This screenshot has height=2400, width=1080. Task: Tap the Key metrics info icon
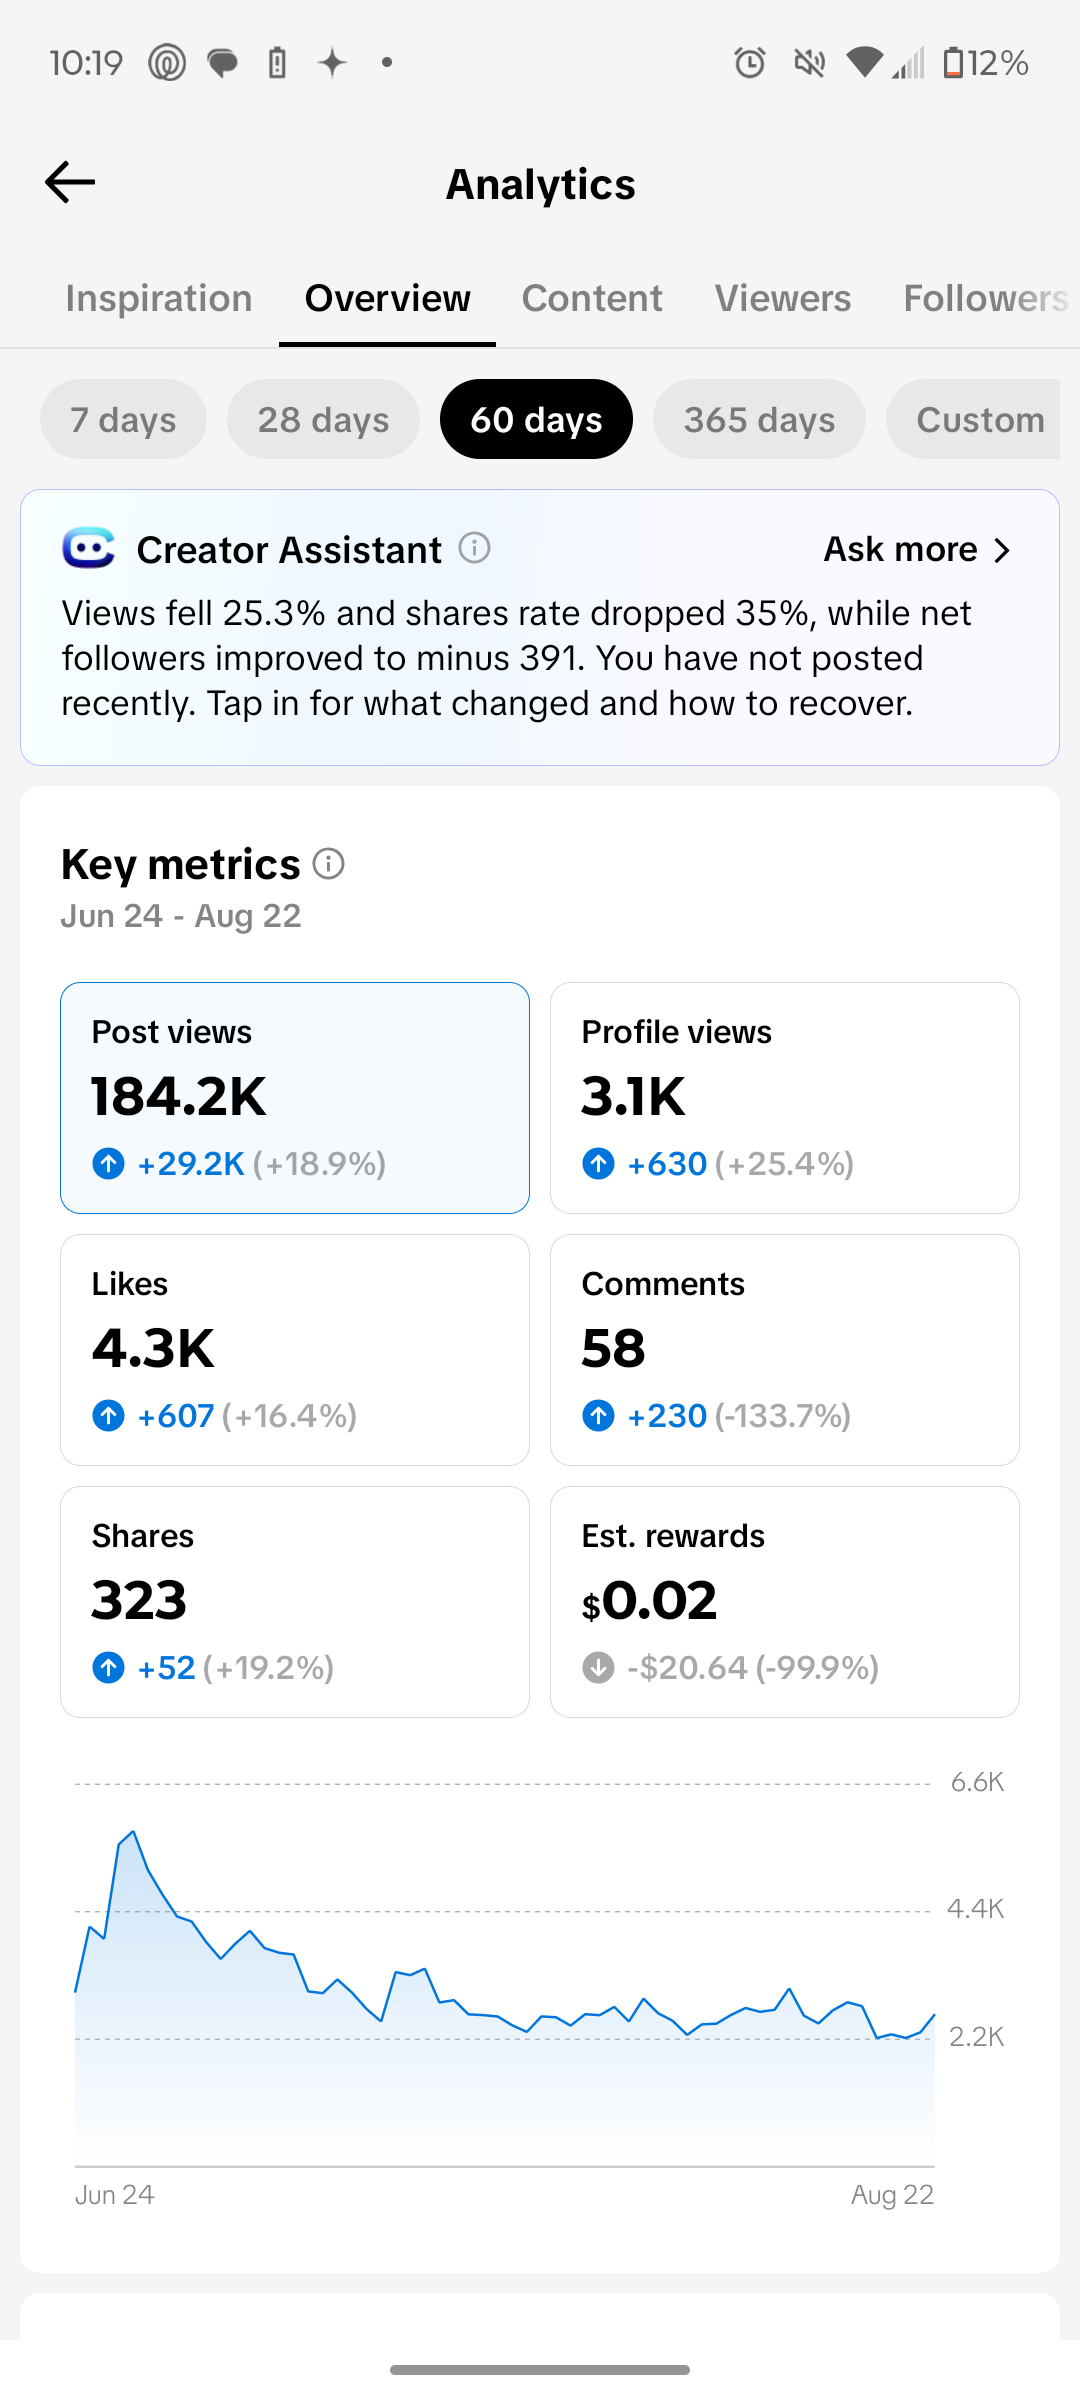[x=328, y=863]
